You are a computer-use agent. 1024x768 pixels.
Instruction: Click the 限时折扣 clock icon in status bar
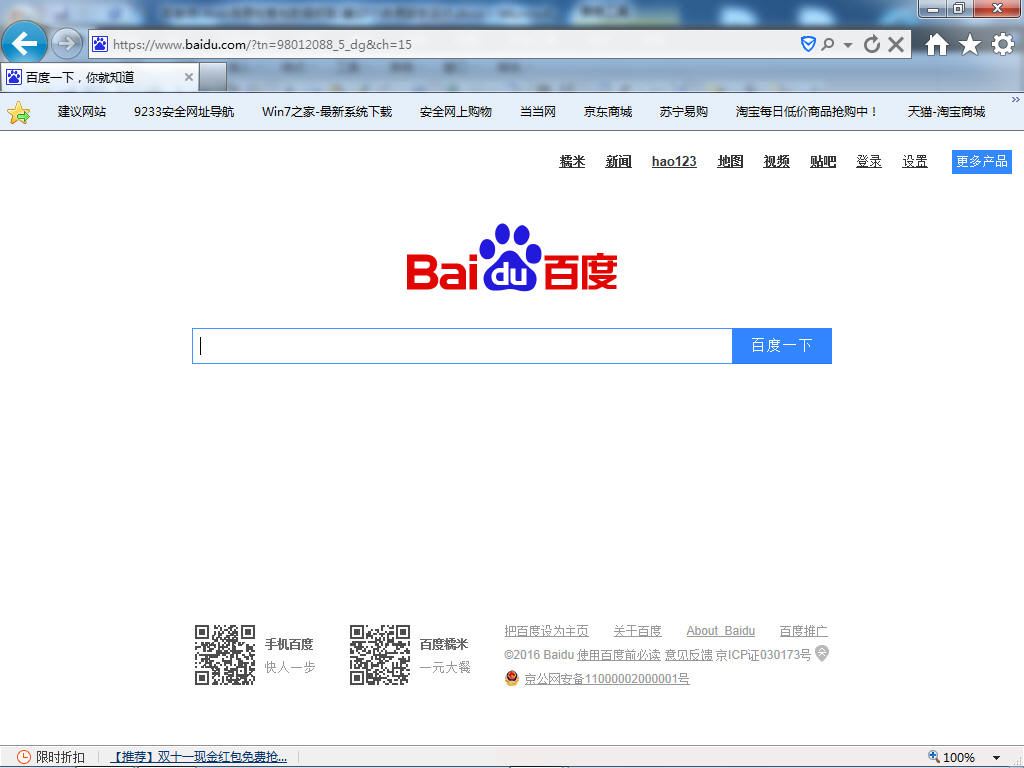coord(24,757)
